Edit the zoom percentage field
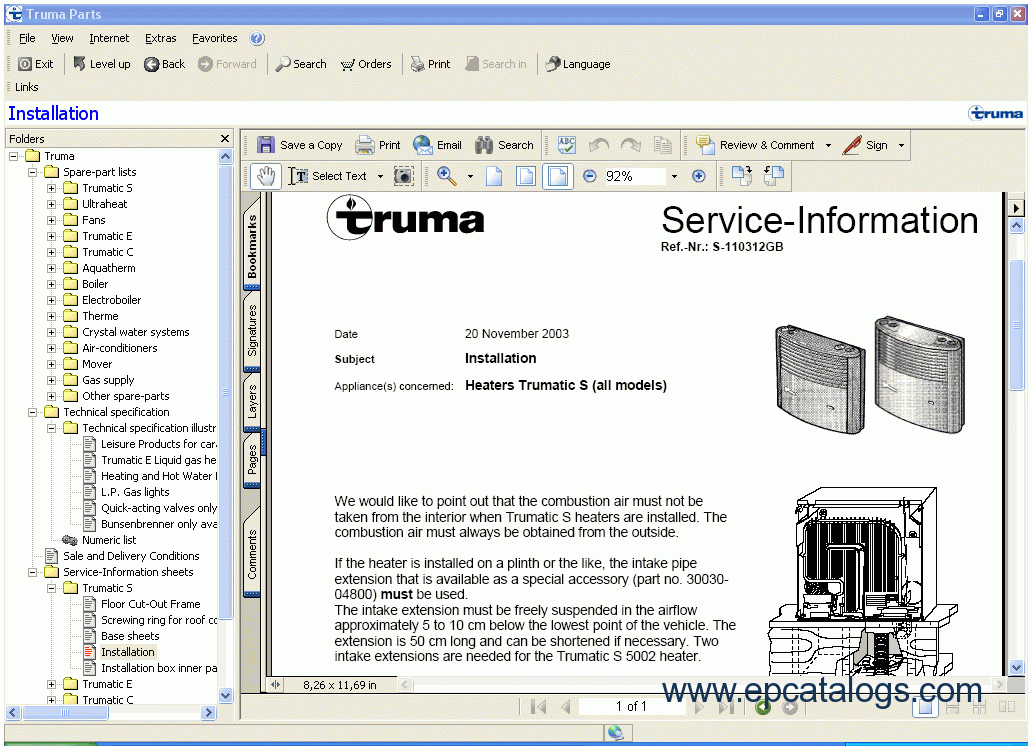Viewport: 1032px width, 746px height. [x=633, y=176]
